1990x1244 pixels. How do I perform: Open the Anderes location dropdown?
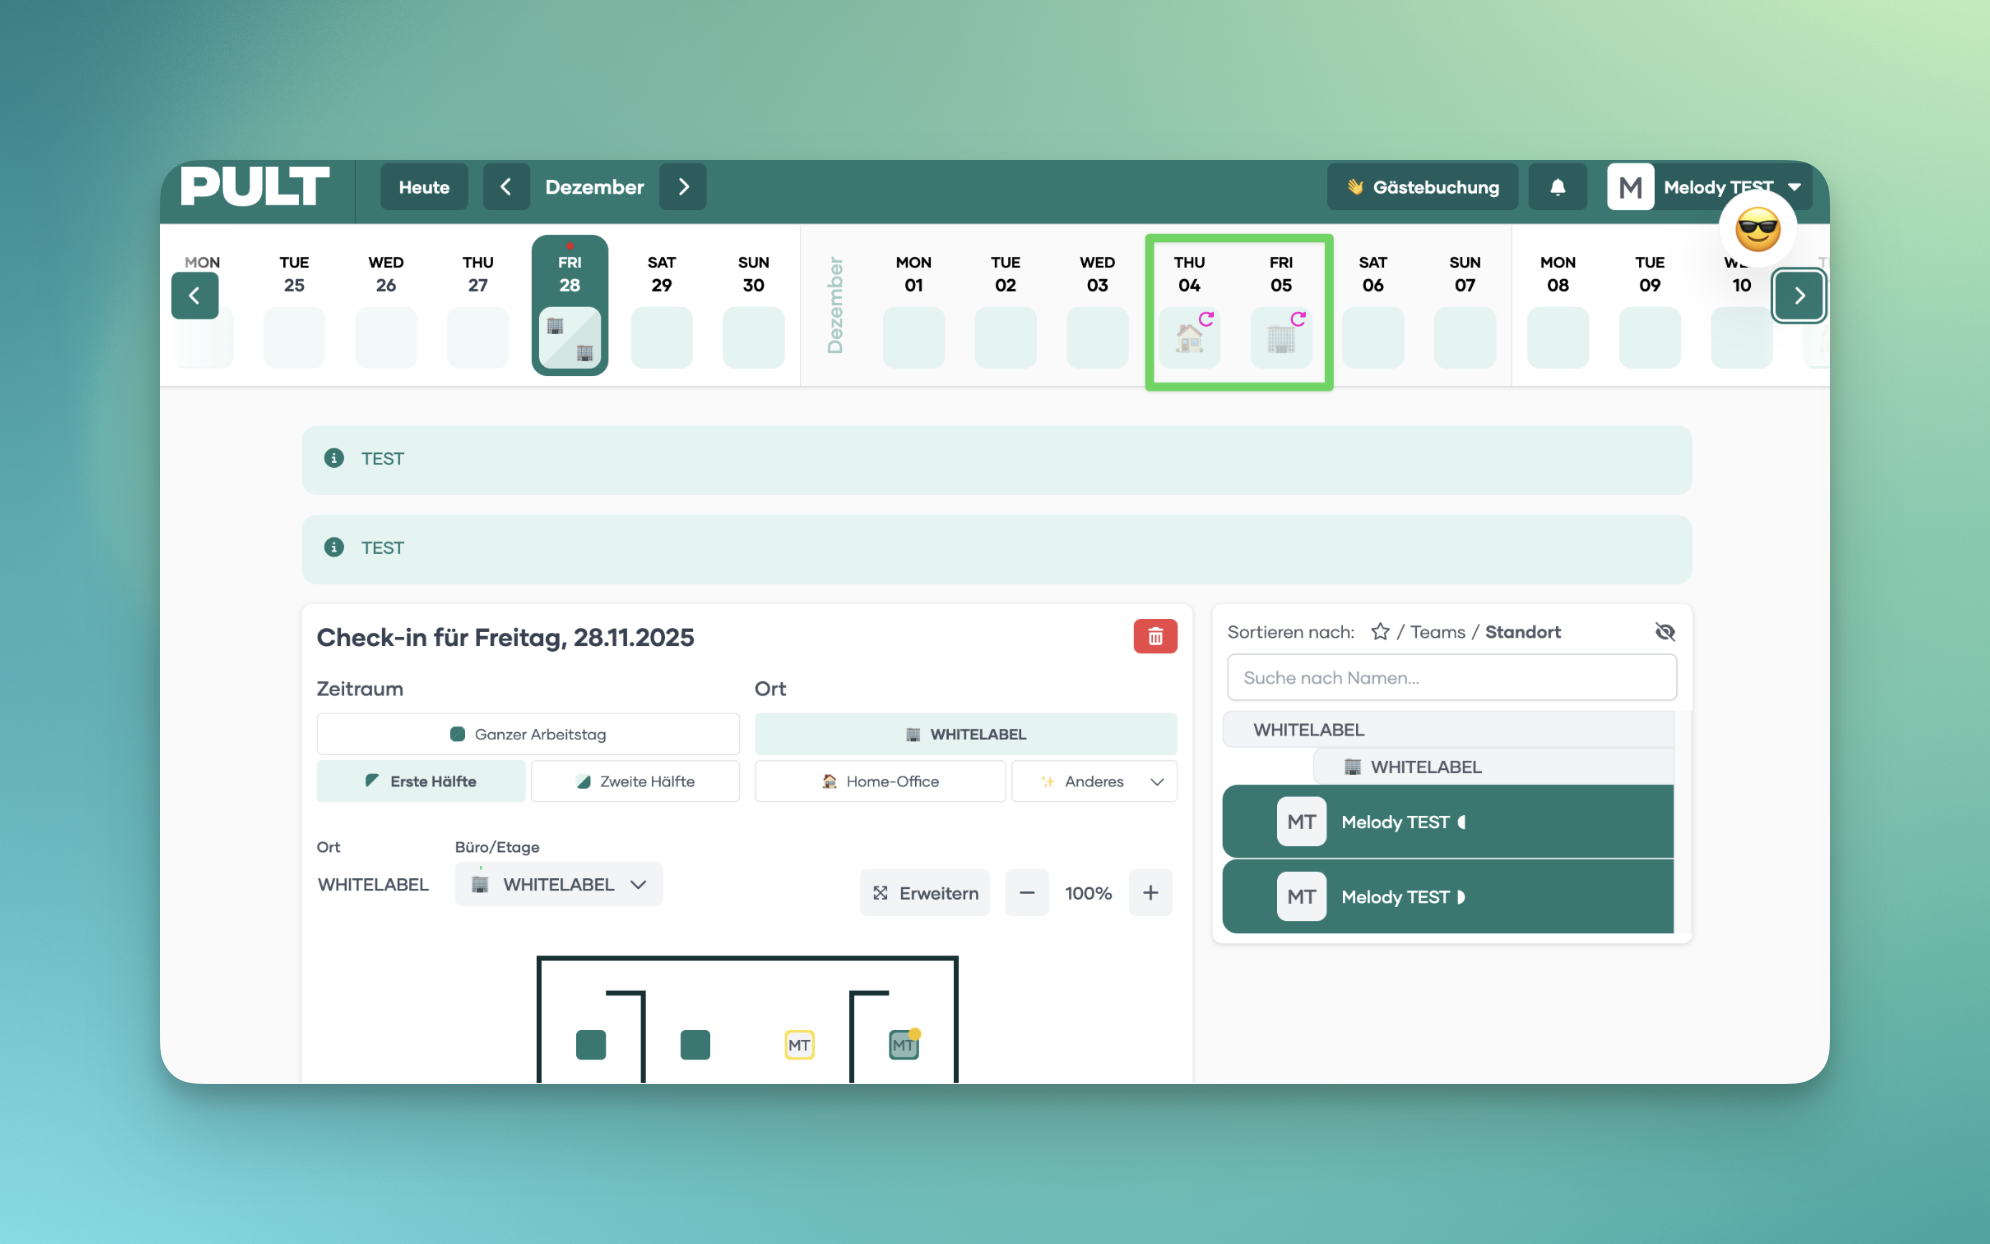[x=1094, y=781]
